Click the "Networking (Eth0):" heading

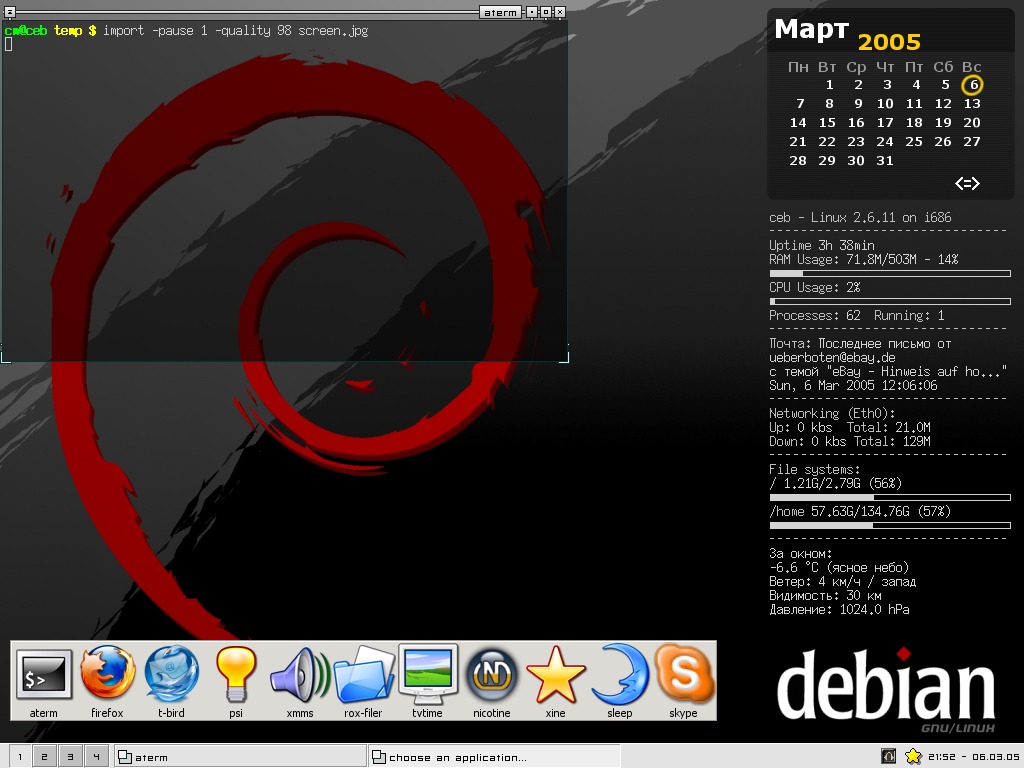point(832,413)
